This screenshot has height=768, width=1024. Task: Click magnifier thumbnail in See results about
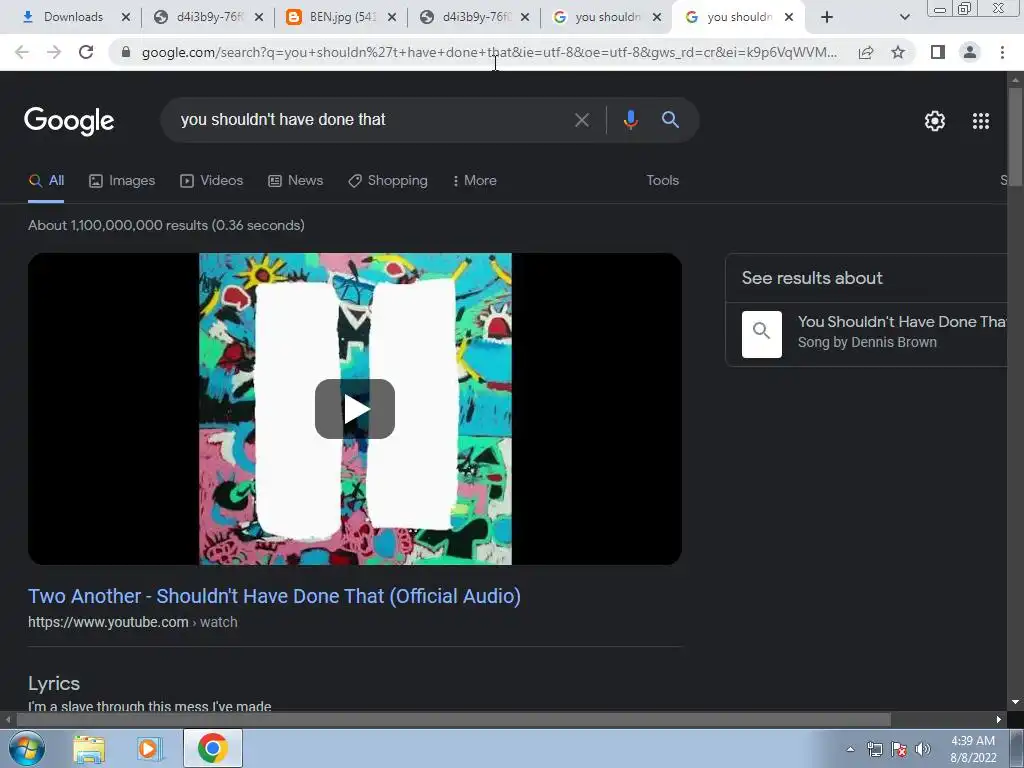tap(761, 334)
